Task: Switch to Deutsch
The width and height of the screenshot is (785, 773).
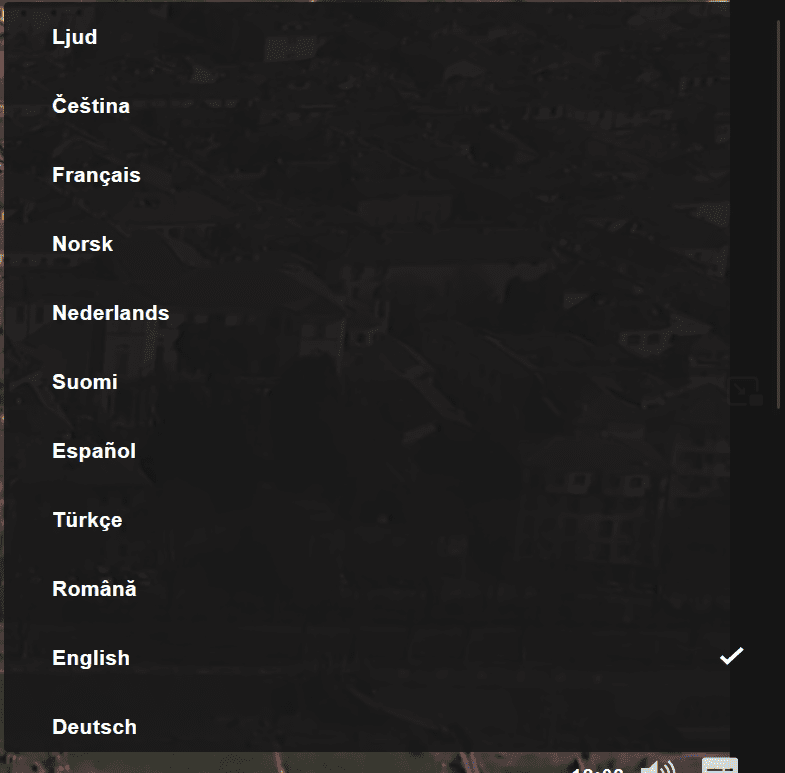Action: (x=94, y=727)
